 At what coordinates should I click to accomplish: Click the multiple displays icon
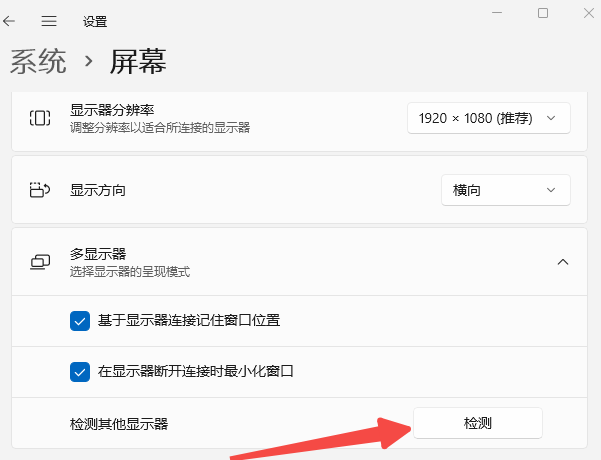40,262
